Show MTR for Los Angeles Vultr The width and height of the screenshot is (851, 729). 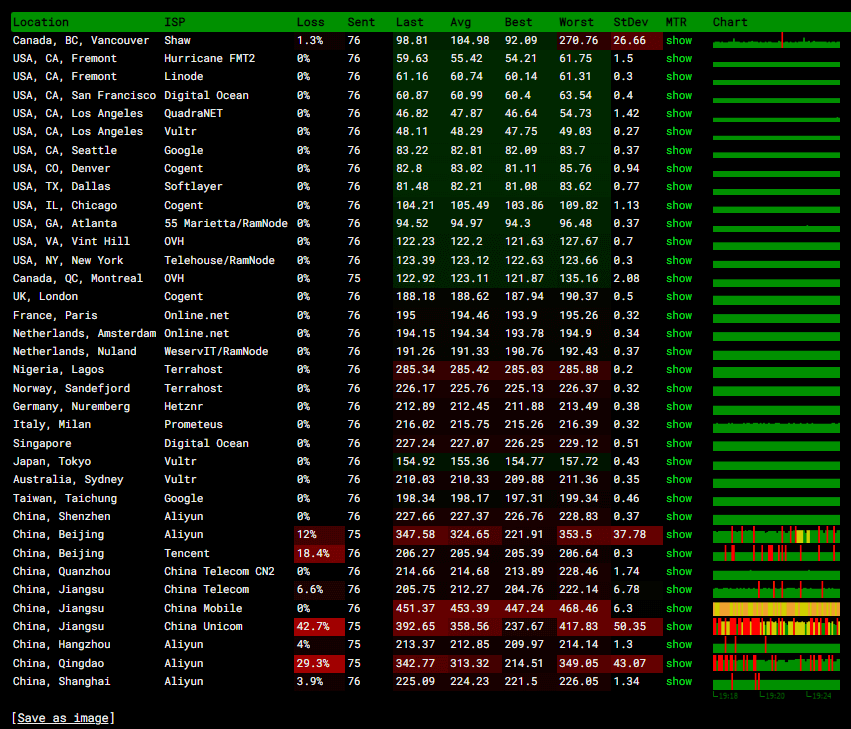pyautogui.click(x=679, y=131)
